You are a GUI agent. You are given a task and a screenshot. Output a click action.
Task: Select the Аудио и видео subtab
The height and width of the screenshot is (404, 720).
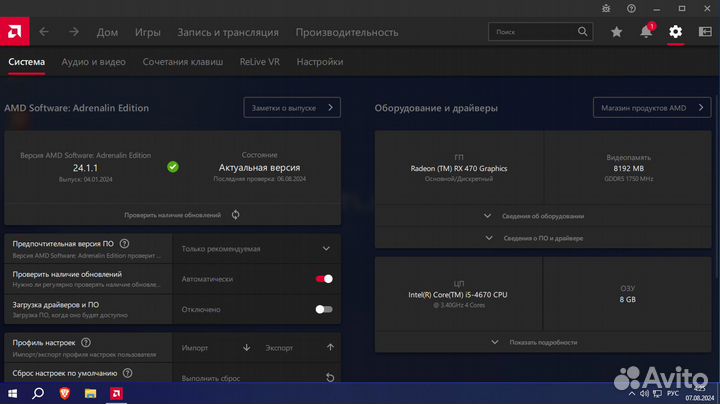click(x=93, y=62)
